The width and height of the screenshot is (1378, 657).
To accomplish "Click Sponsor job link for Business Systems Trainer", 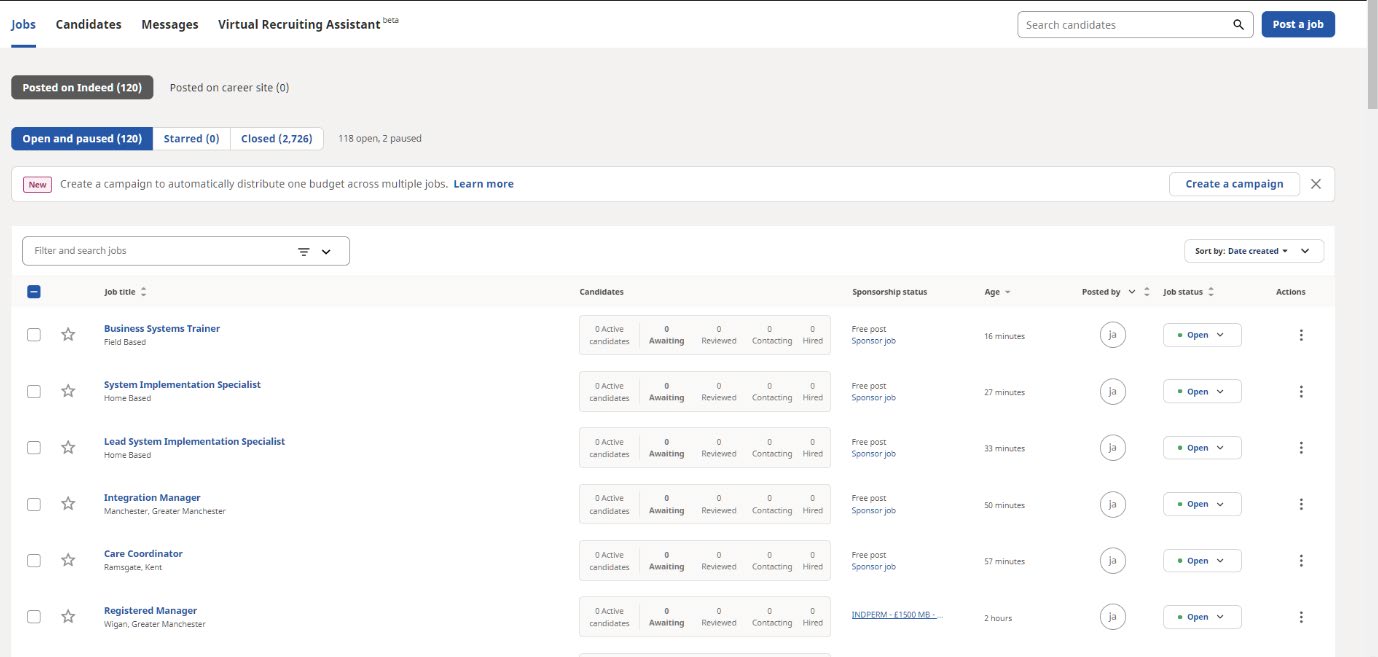I will coord(873,341).
